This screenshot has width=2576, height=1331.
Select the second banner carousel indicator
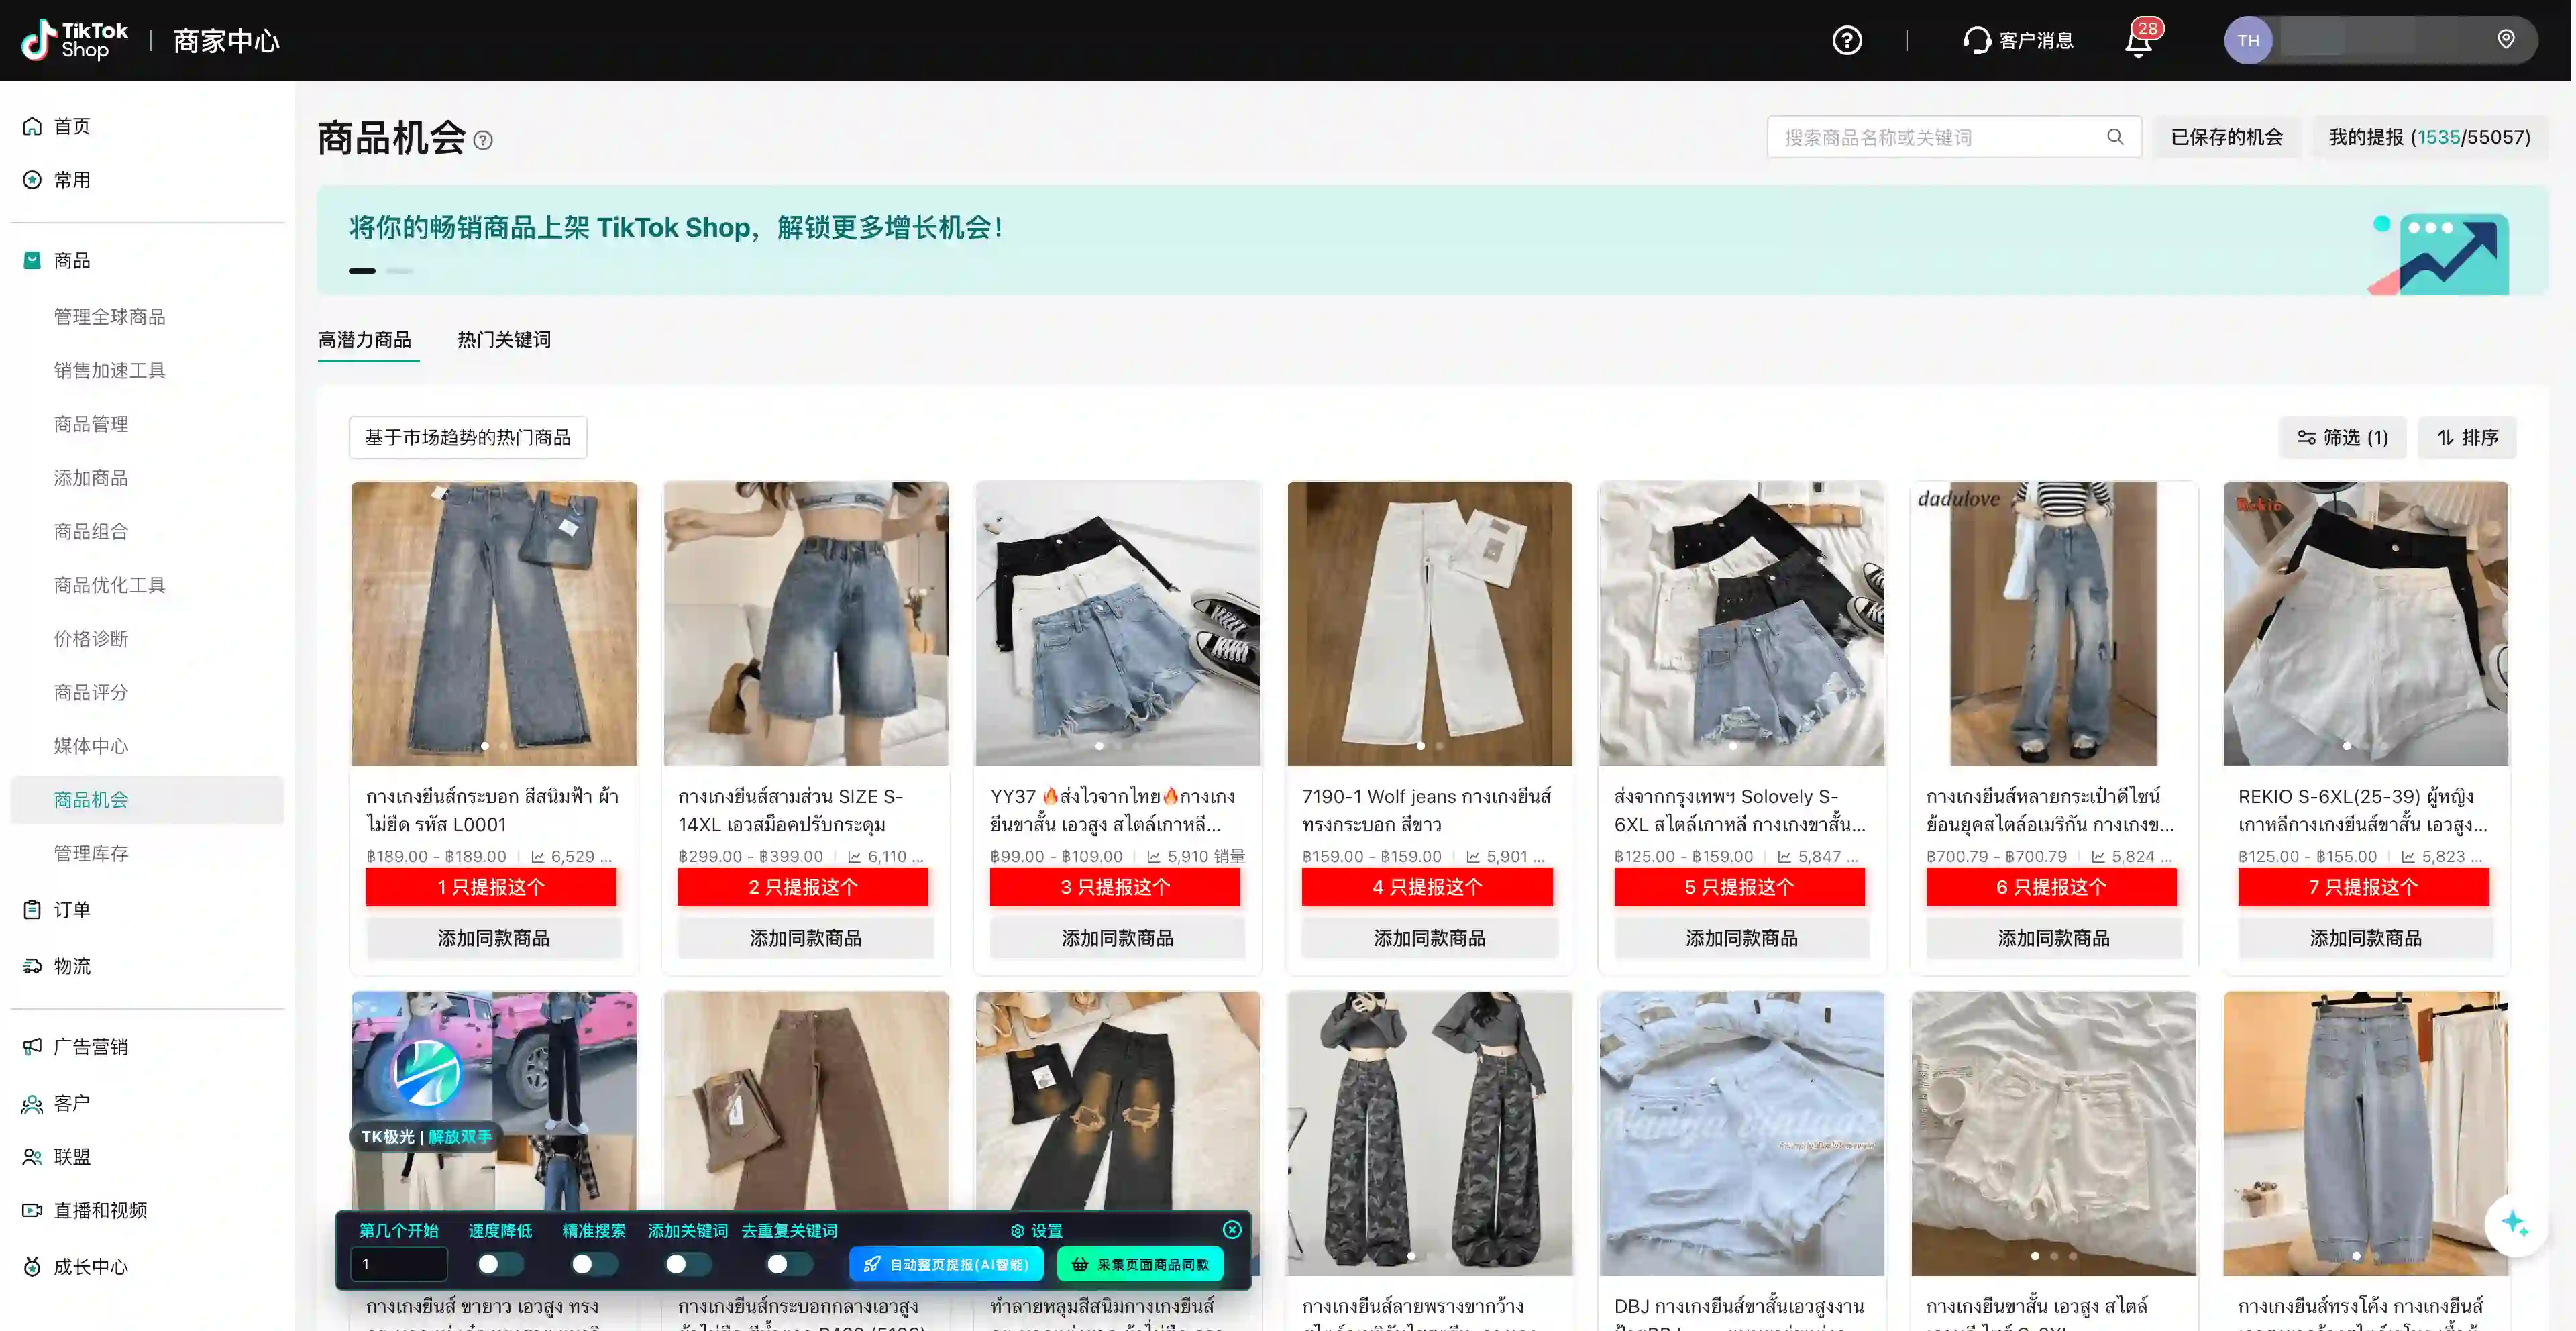coord(399,271)
